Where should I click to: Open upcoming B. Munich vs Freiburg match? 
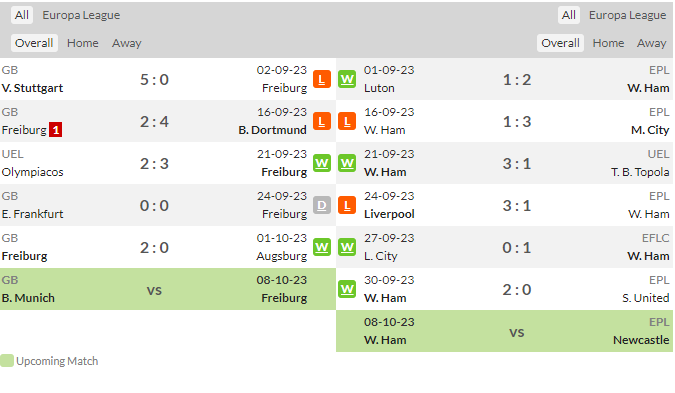(x=168, y=289)
